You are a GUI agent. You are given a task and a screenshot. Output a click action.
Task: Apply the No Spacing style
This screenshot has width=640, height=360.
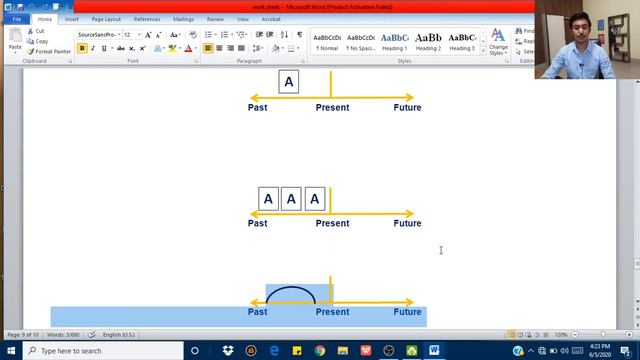[361, 42]
